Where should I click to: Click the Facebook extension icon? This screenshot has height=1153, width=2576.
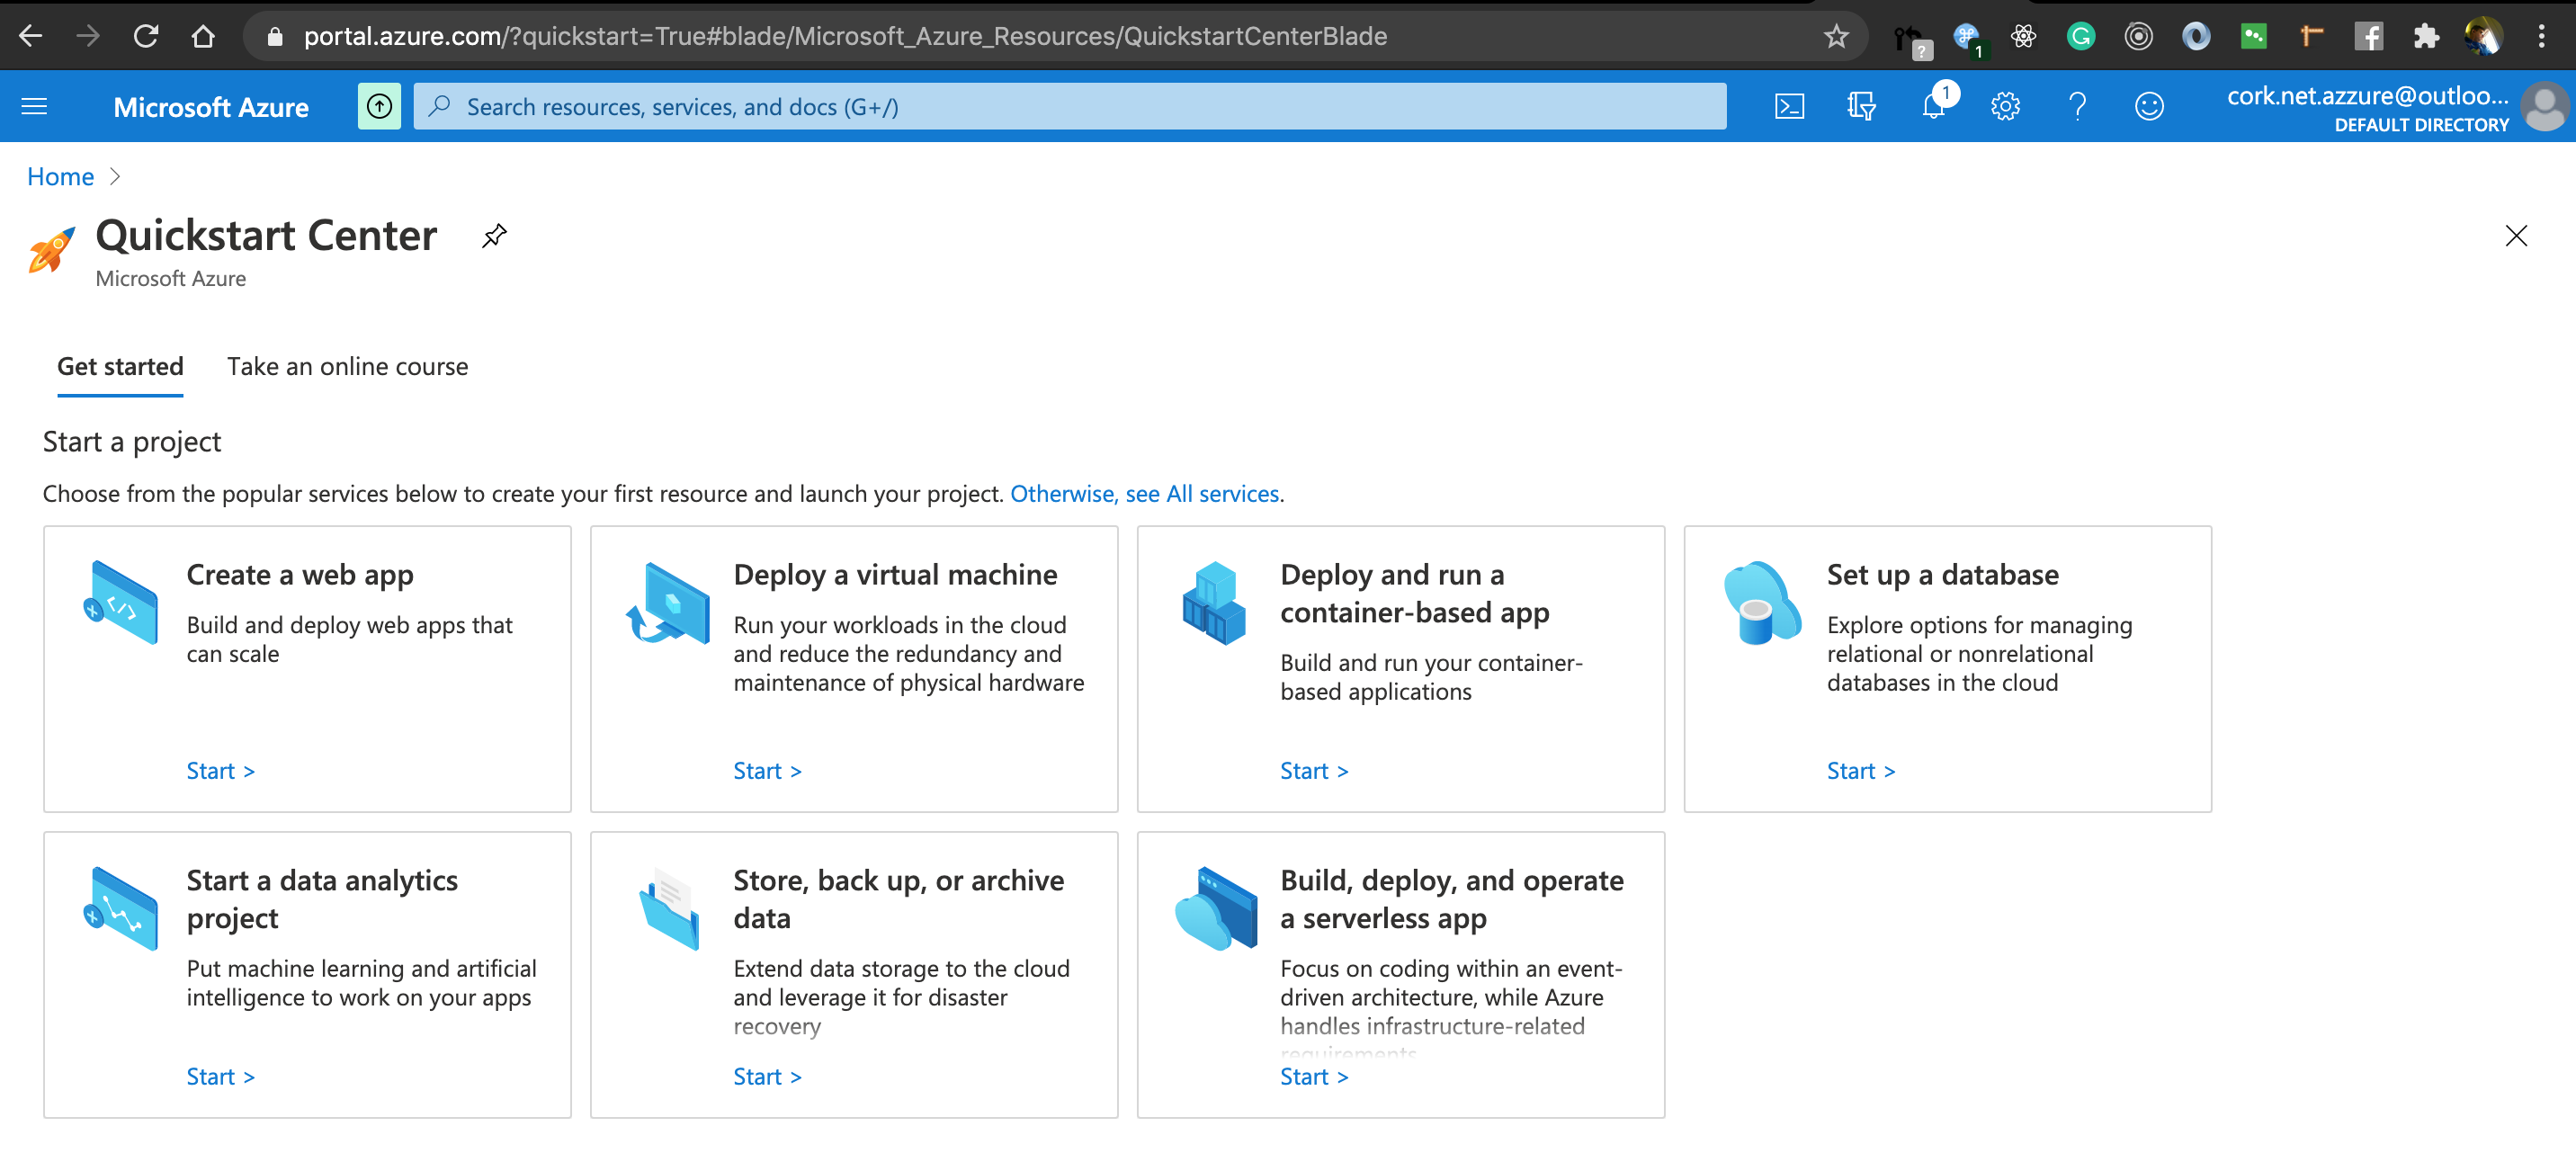tap(2368, 36)
